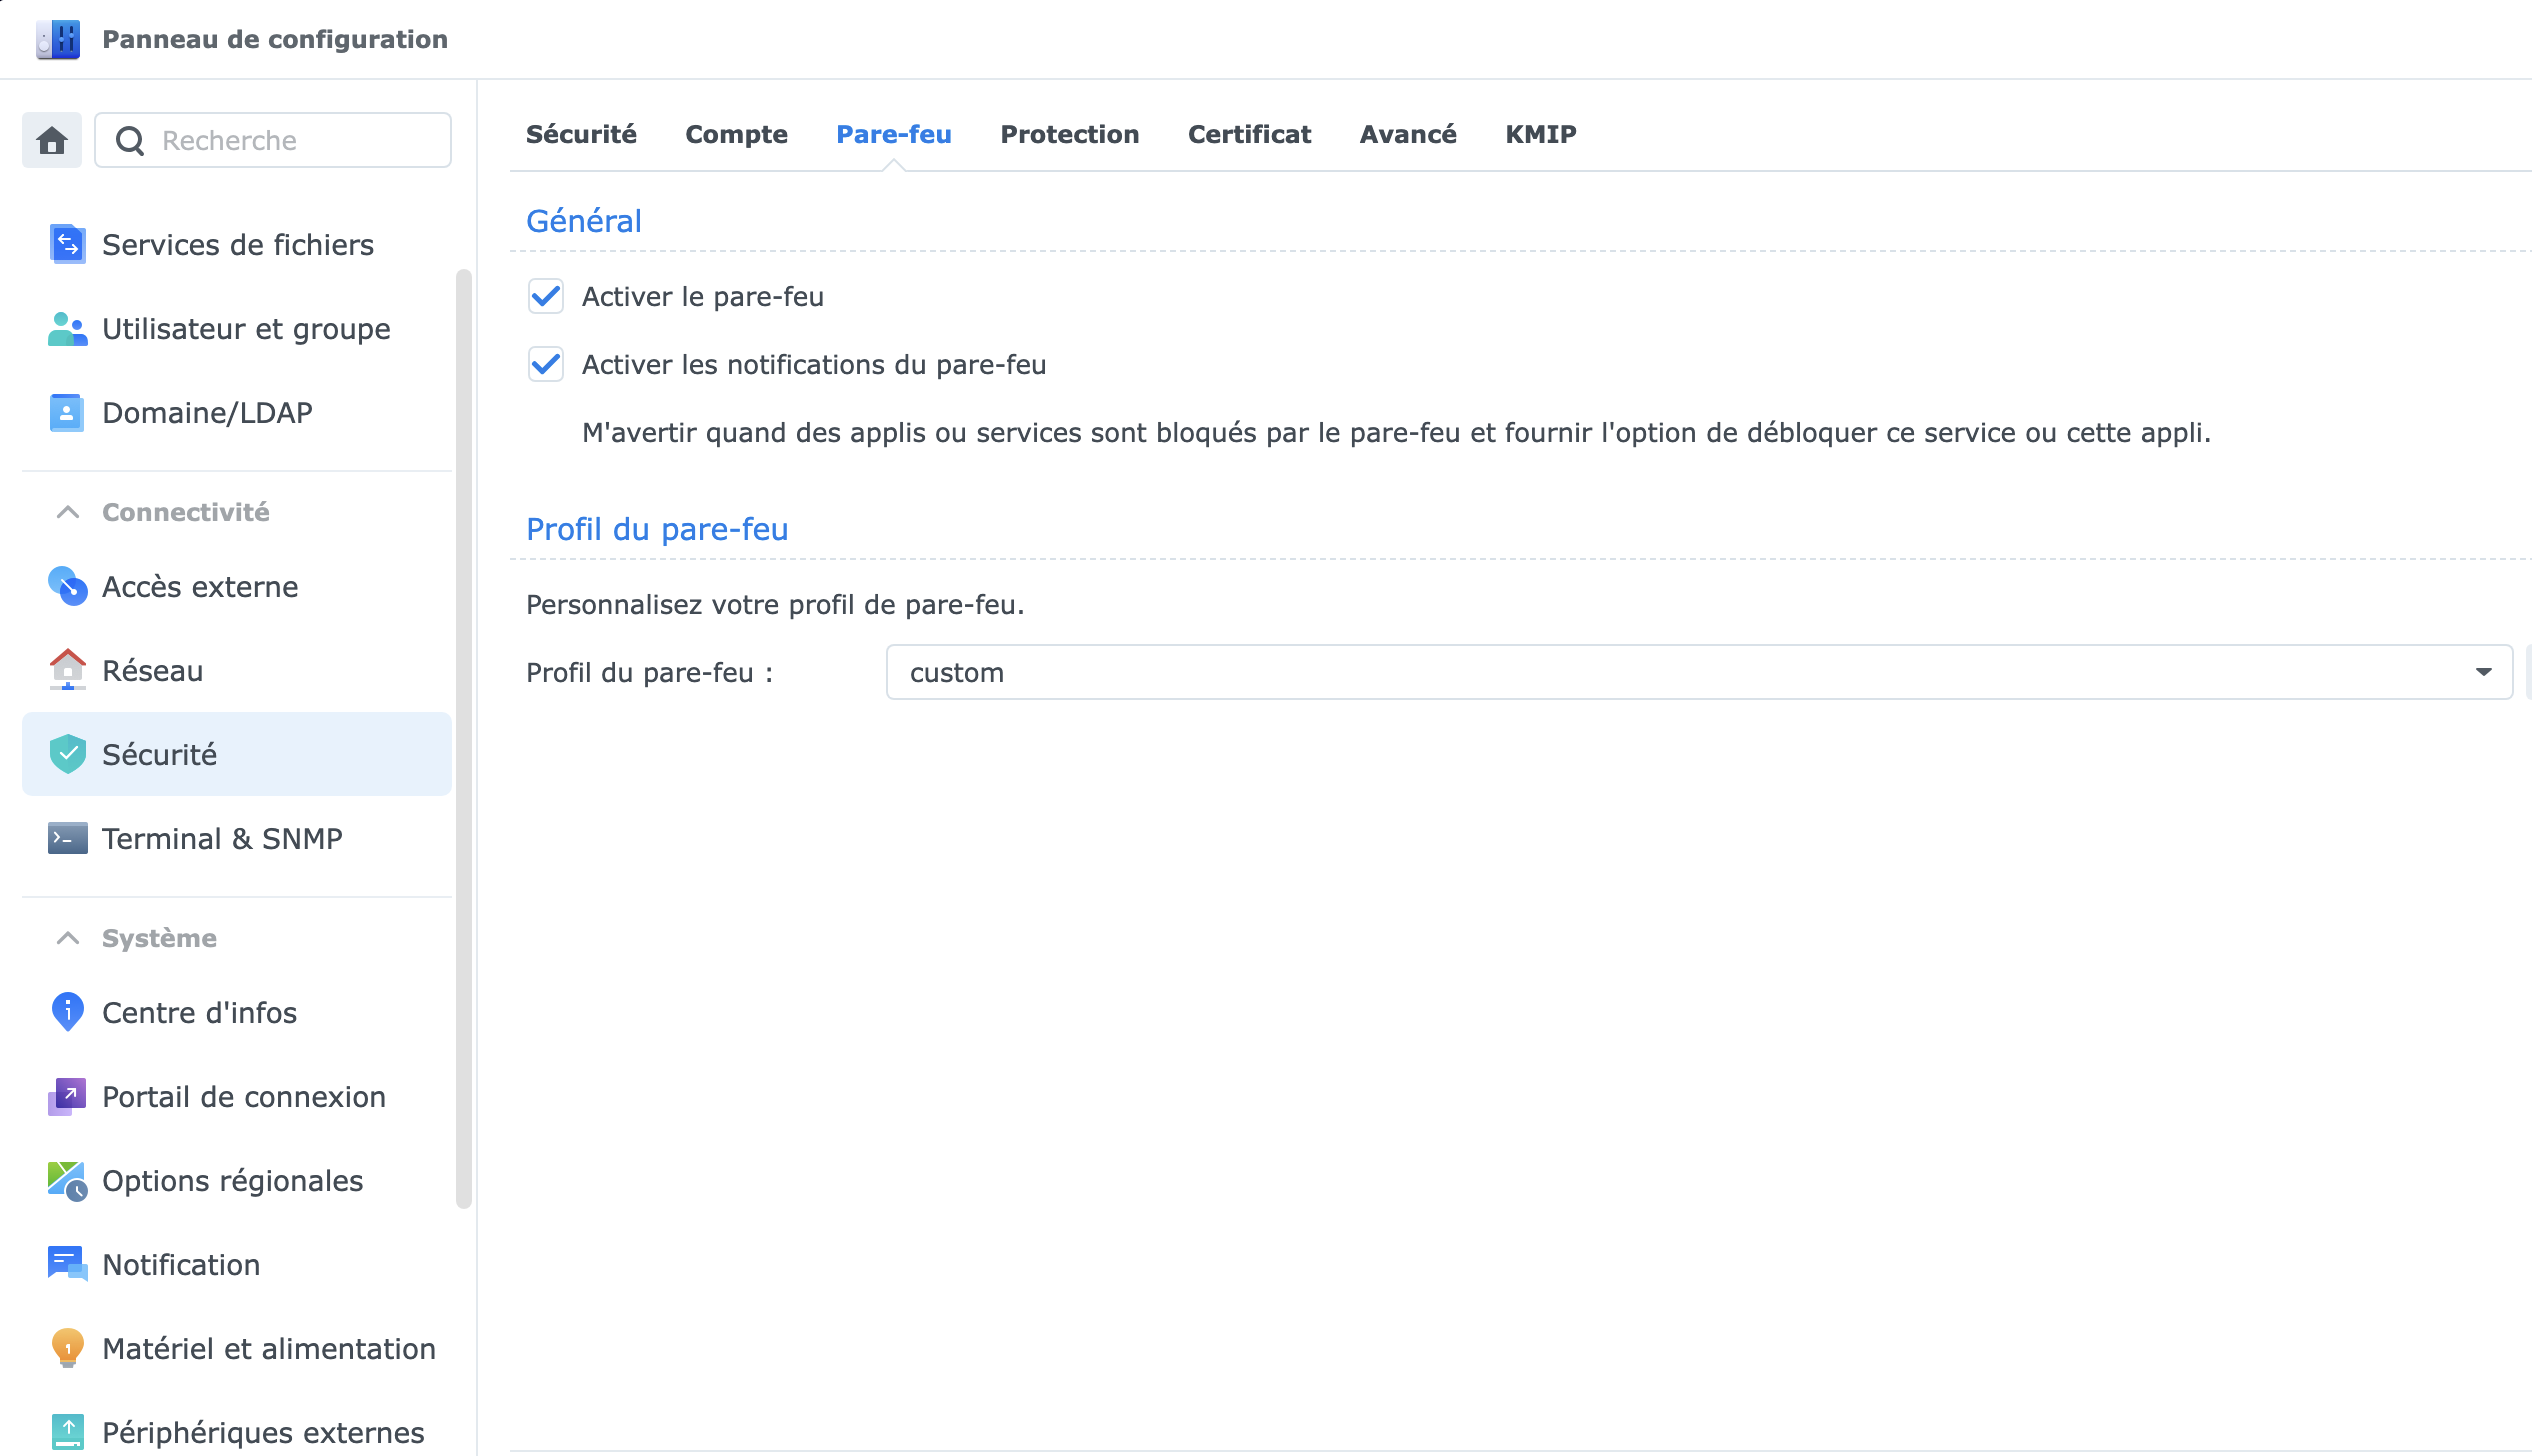Click the sidebar vertical scrollbar

463,740
